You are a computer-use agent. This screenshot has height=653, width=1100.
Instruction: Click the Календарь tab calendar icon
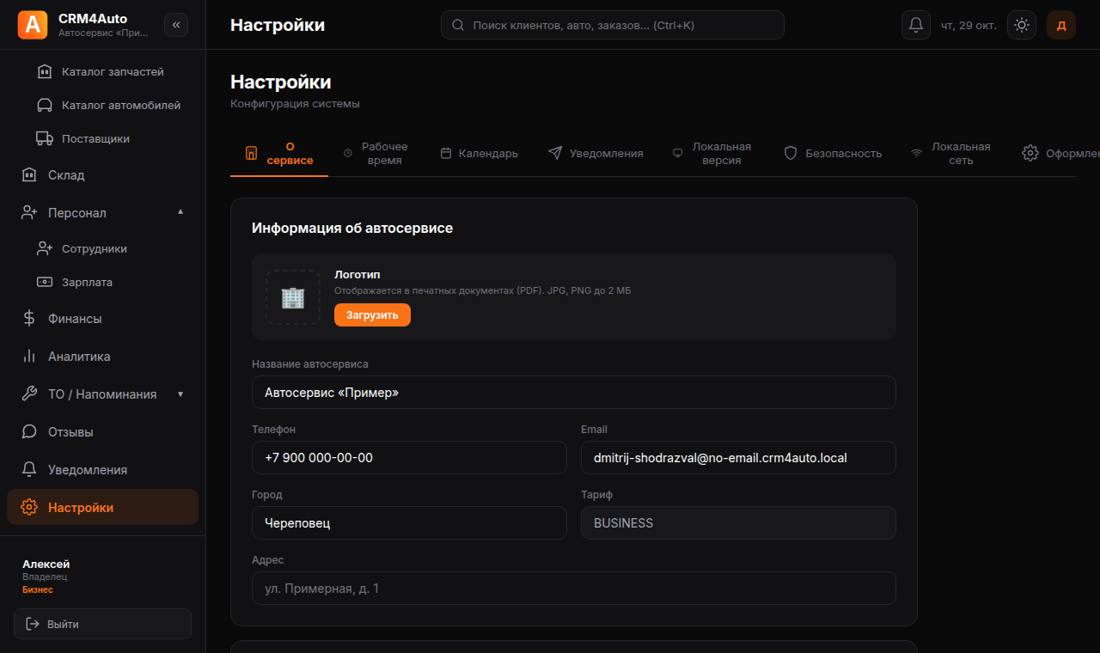click(445, 153)
